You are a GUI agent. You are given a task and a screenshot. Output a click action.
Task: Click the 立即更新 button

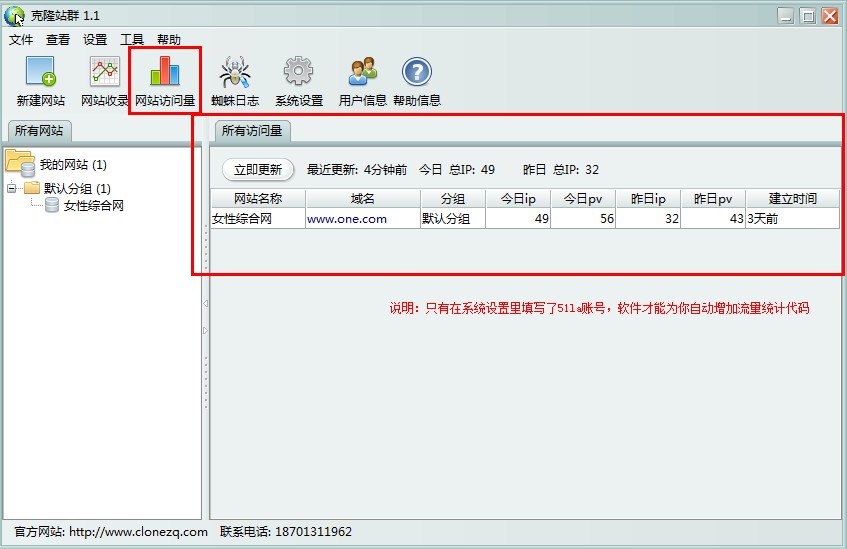click(x=258, y=170)
